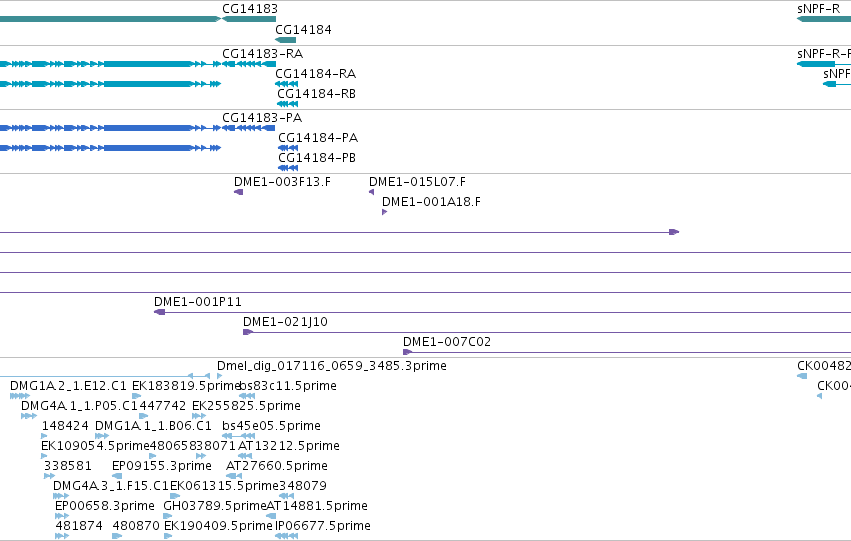The height and width of the screenshot is (541, 851).
Task: Select the DME1-015L07.F feature label
Action: click(417, 182)
